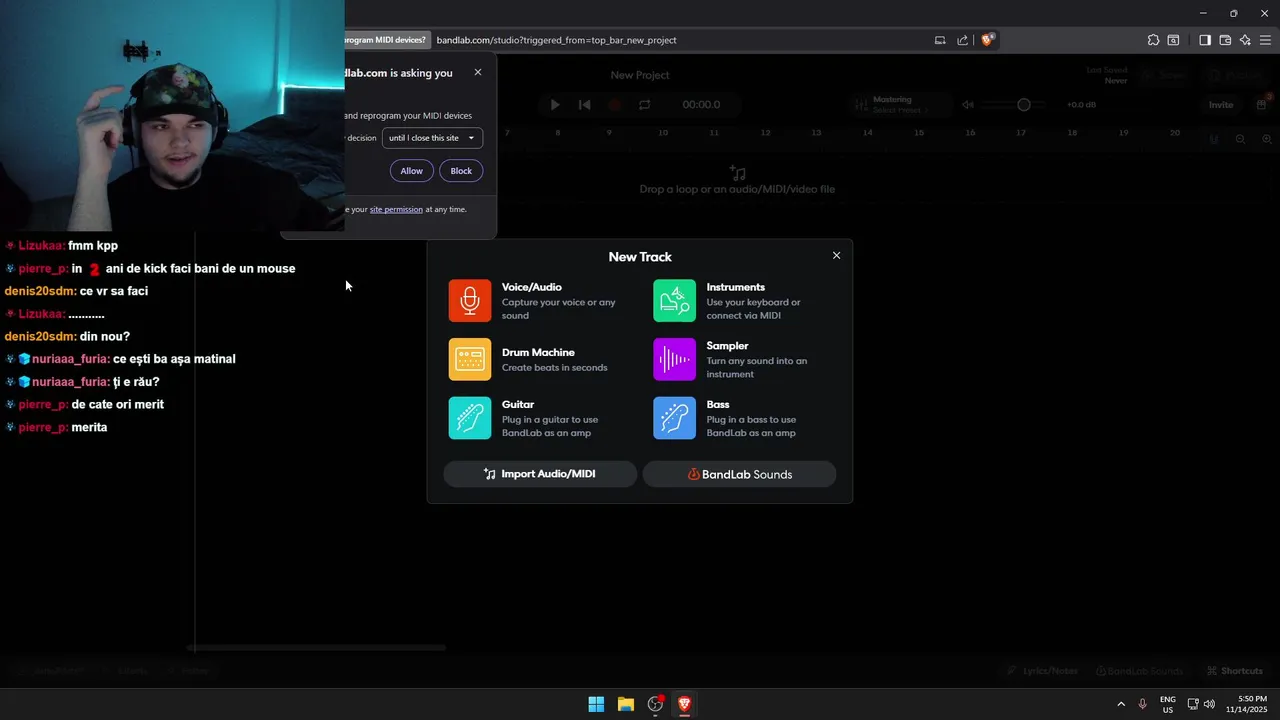Open BandLab Sounds in bottom bar
The height and width of the screenshot is (720, 1280).
1138,671
